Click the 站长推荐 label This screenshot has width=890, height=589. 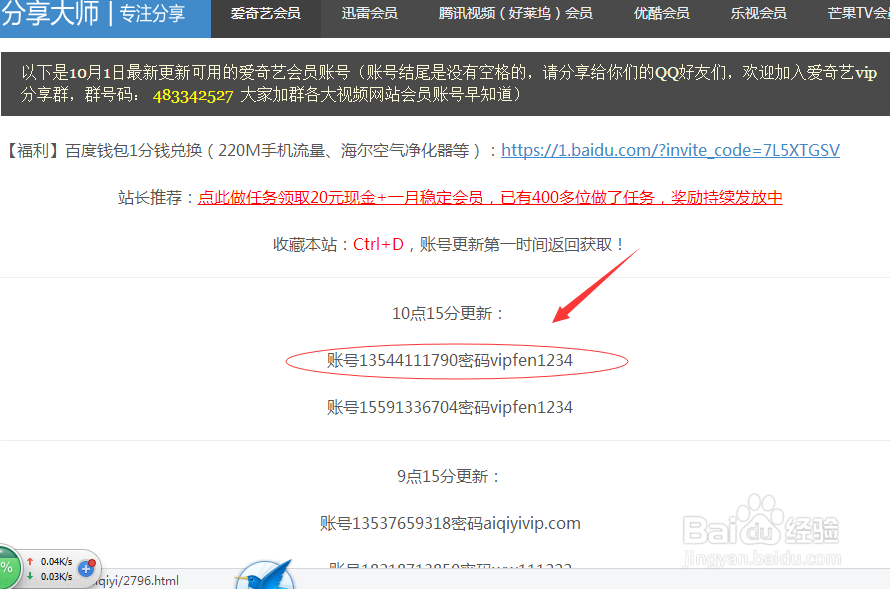(150, 197)
